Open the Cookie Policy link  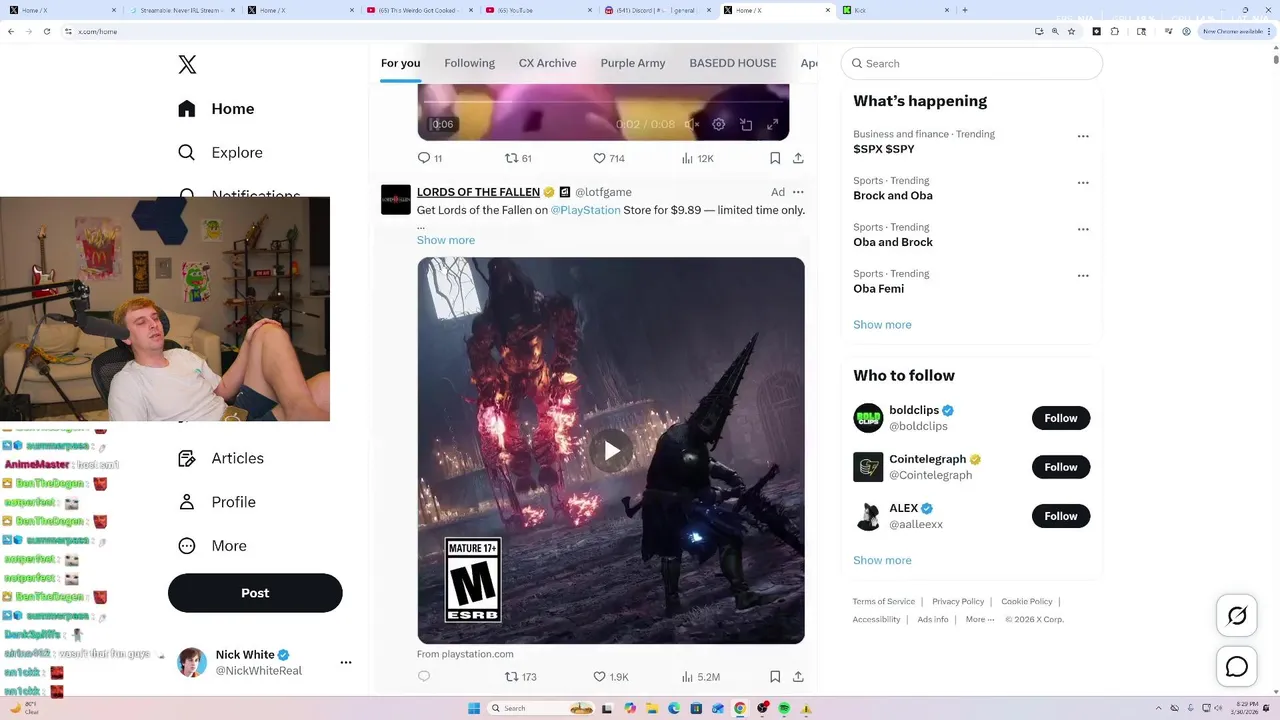point(1027,602)
